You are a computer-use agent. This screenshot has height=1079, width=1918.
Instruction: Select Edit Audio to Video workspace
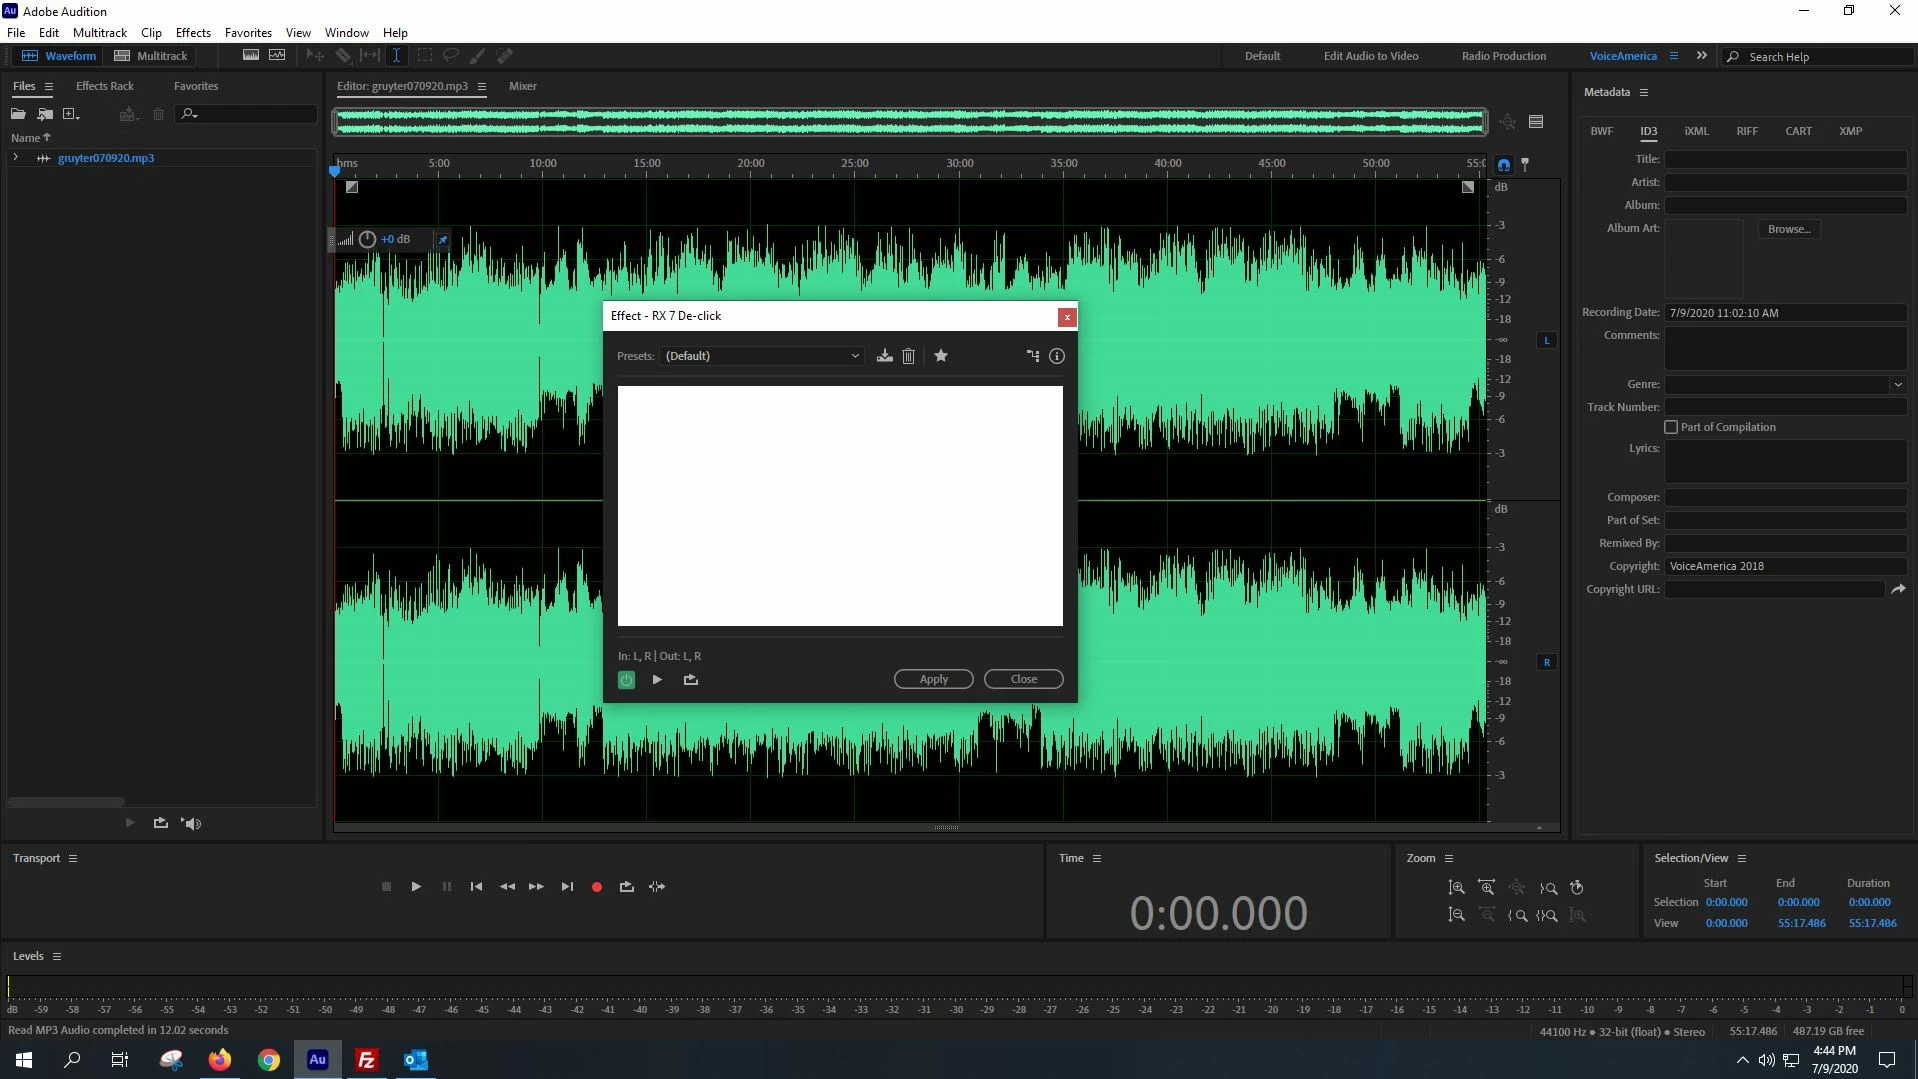(1371, 56)
